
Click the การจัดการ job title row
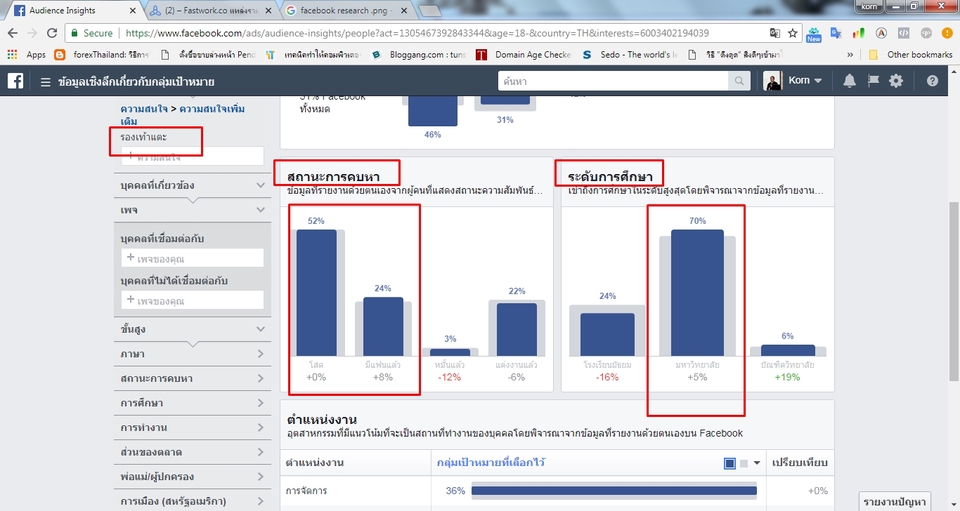click(557, 491)
